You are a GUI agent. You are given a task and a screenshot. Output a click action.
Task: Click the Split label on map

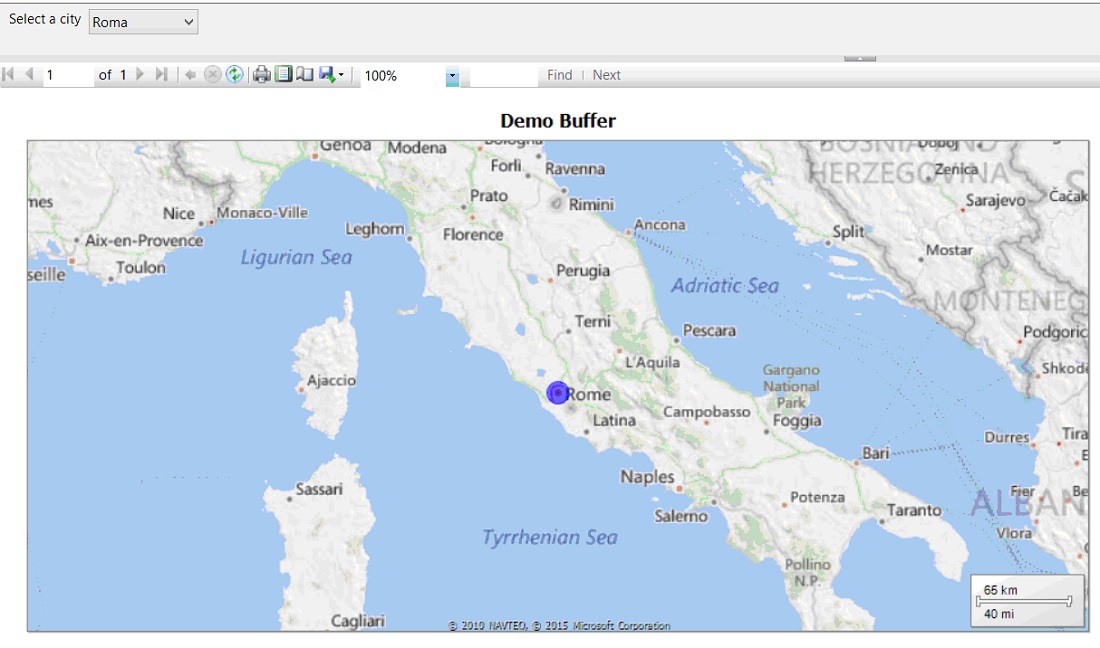click(x=848, y=231)
